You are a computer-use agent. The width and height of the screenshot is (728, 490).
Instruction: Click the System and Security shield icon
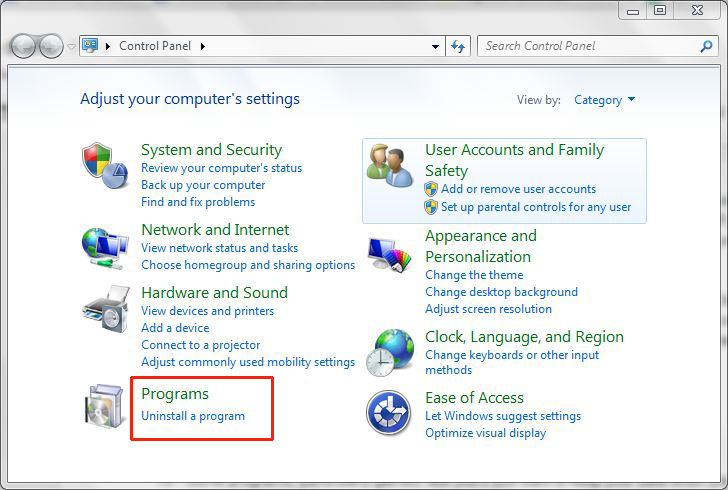pyautogui.click(x=105, y=166)
